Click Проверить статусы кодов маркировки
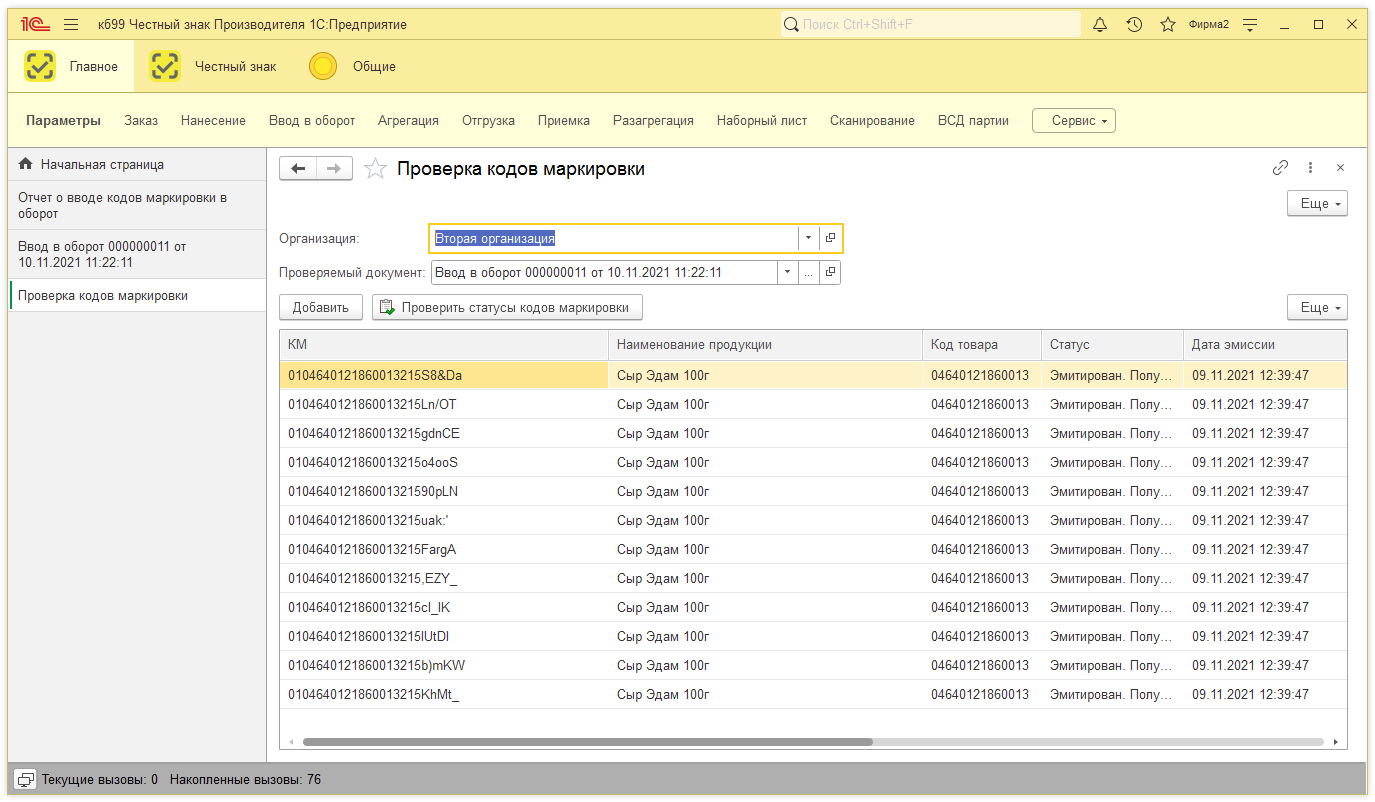 point(507,307)
